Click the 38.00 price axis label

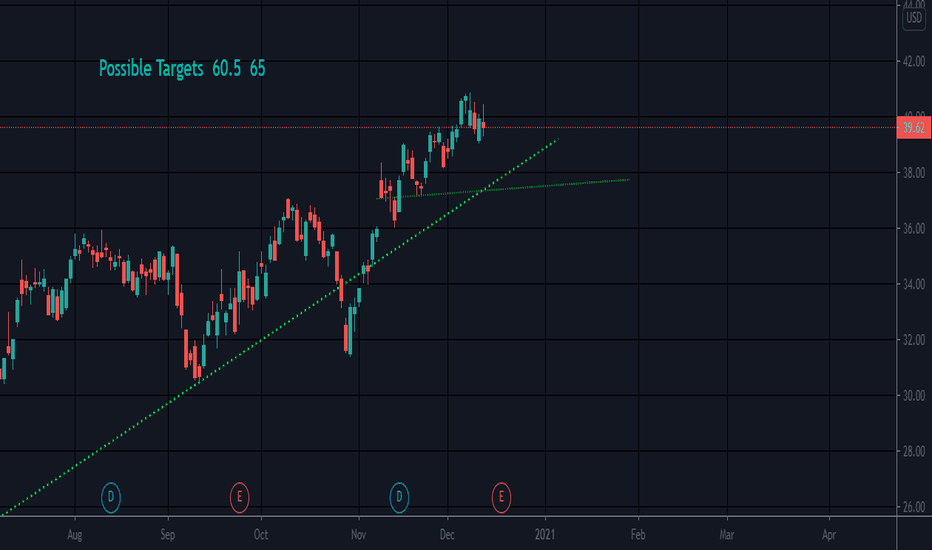tap(914, 173)
